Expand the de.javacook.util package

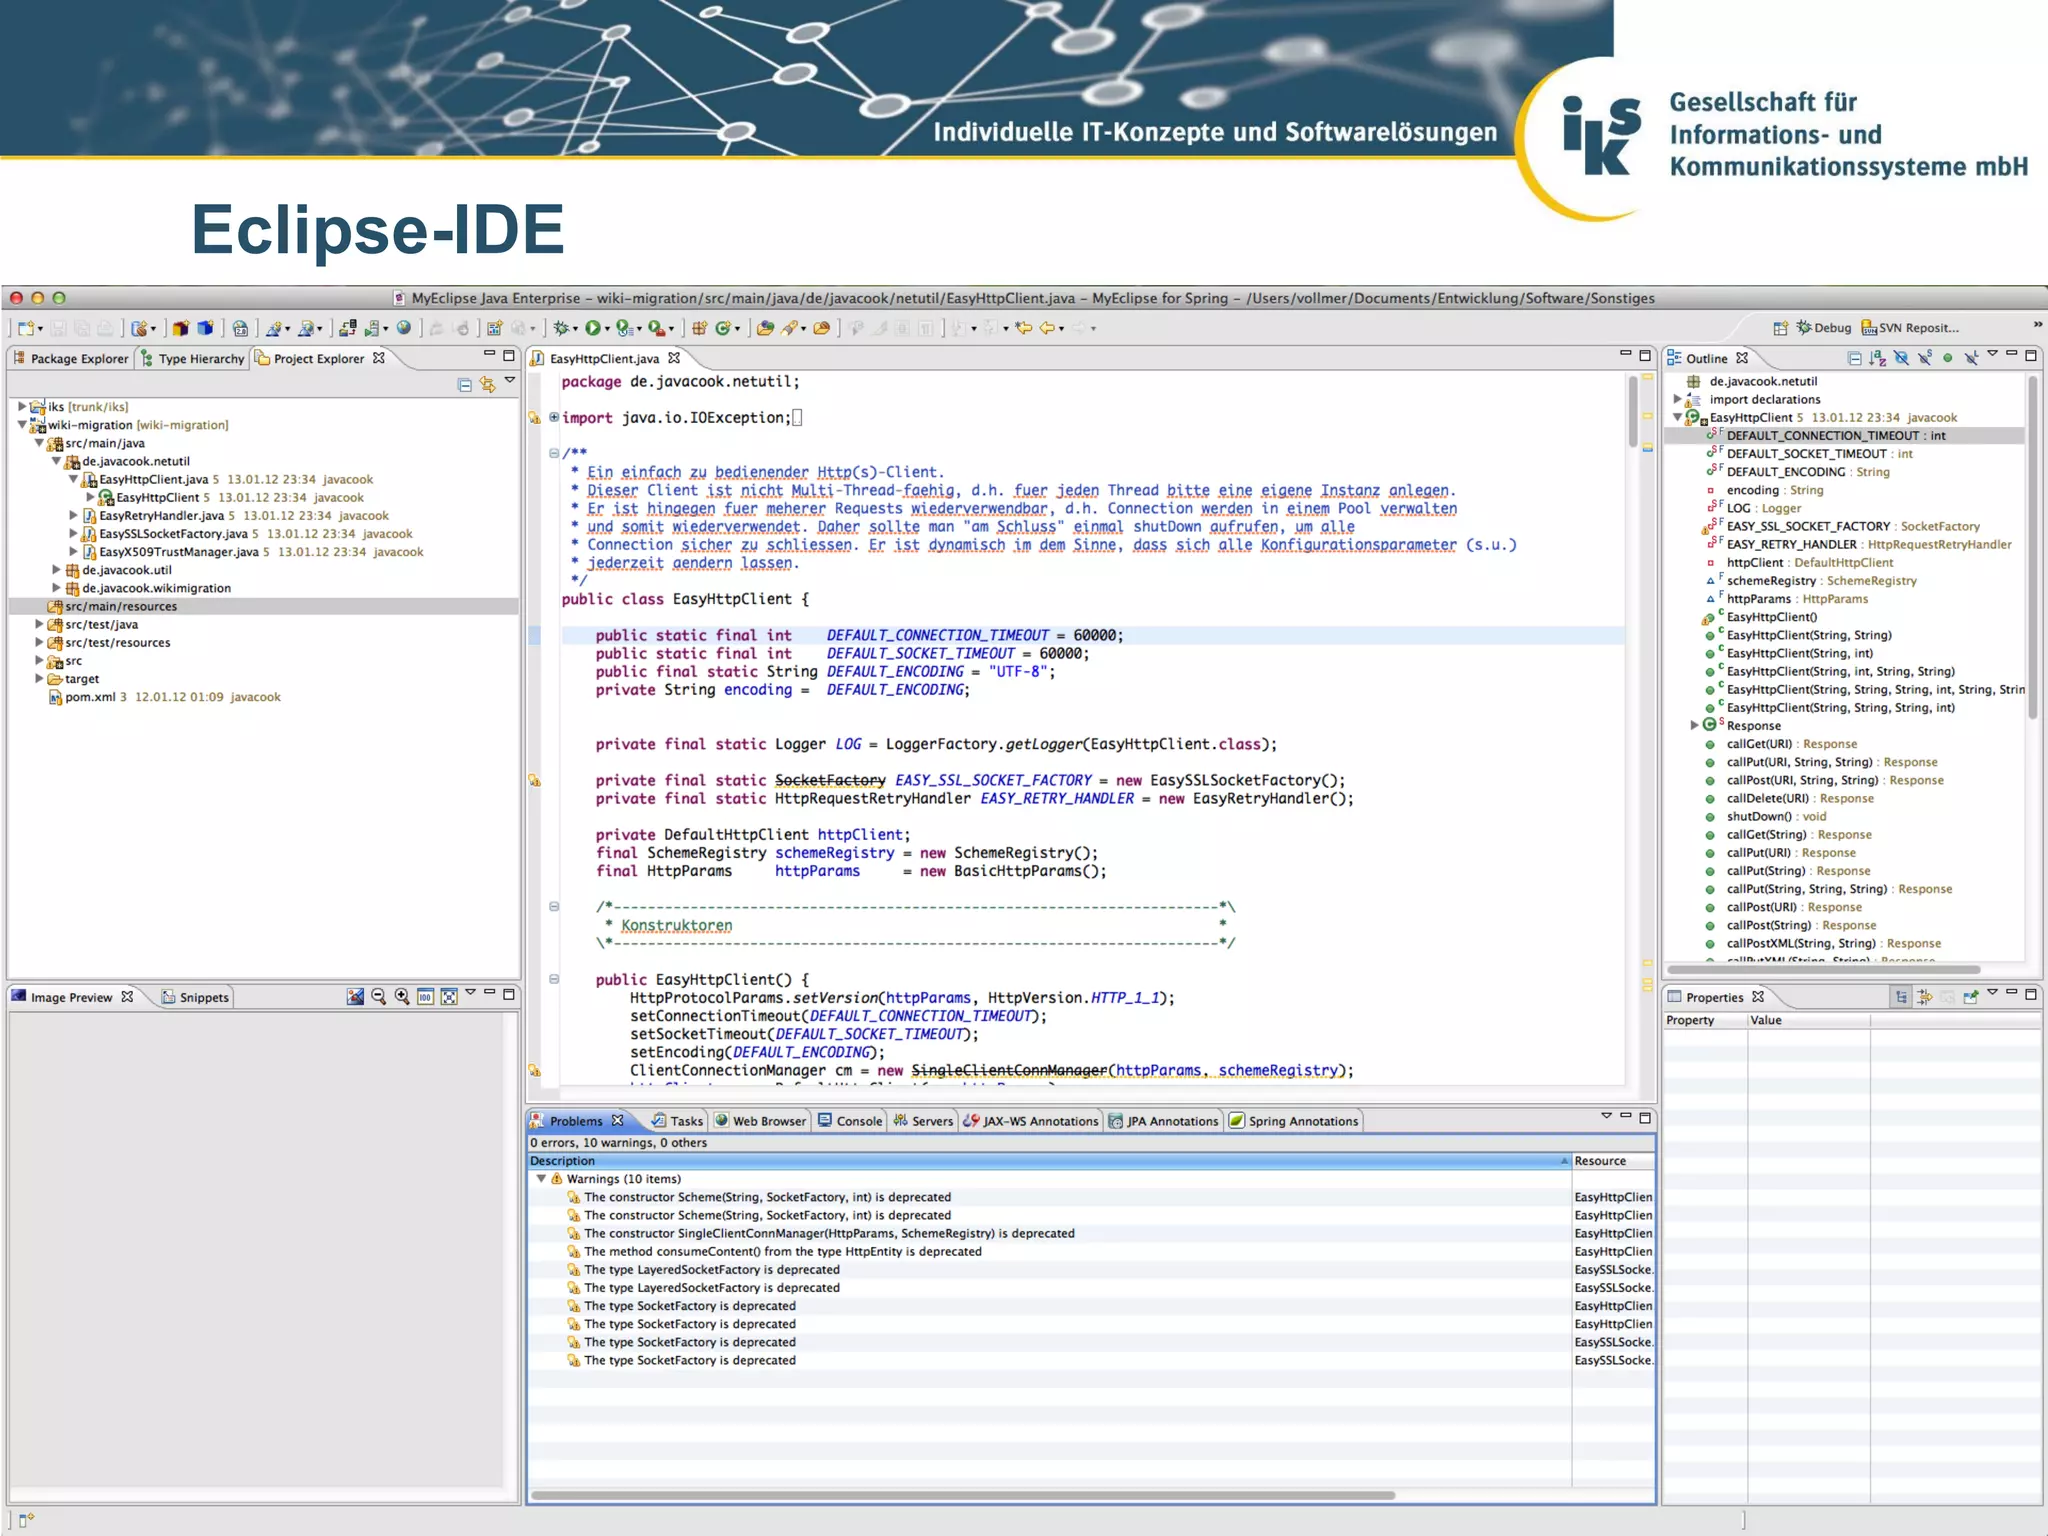pos(56,570)
